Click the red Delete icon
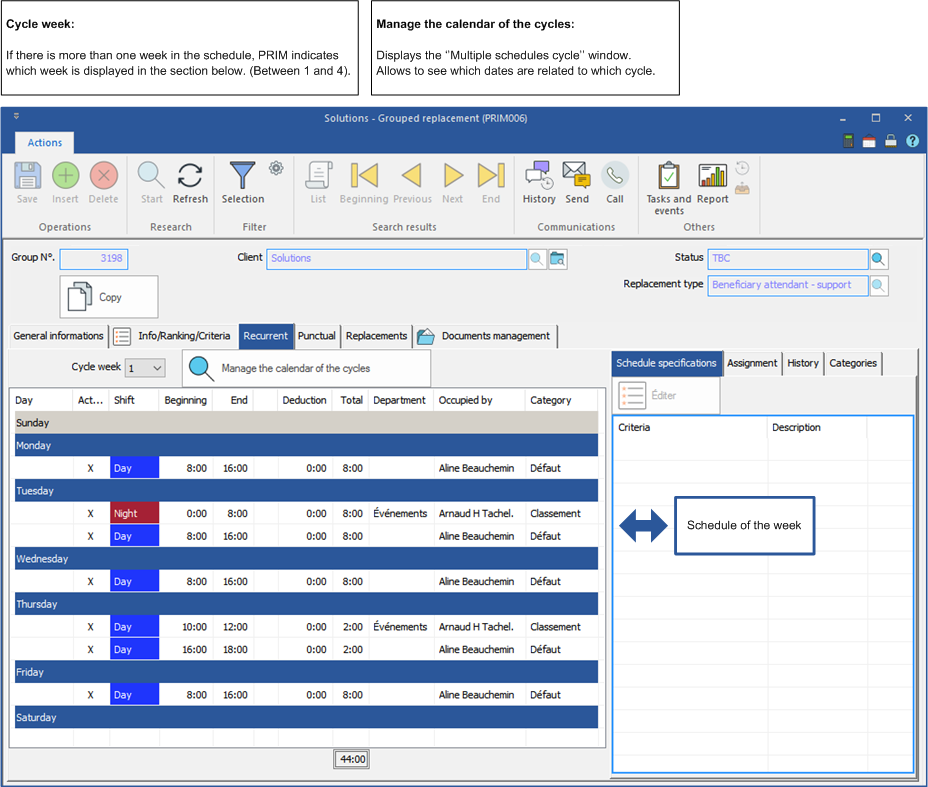Viewport: 928px width, 787px height. point(104,176)
